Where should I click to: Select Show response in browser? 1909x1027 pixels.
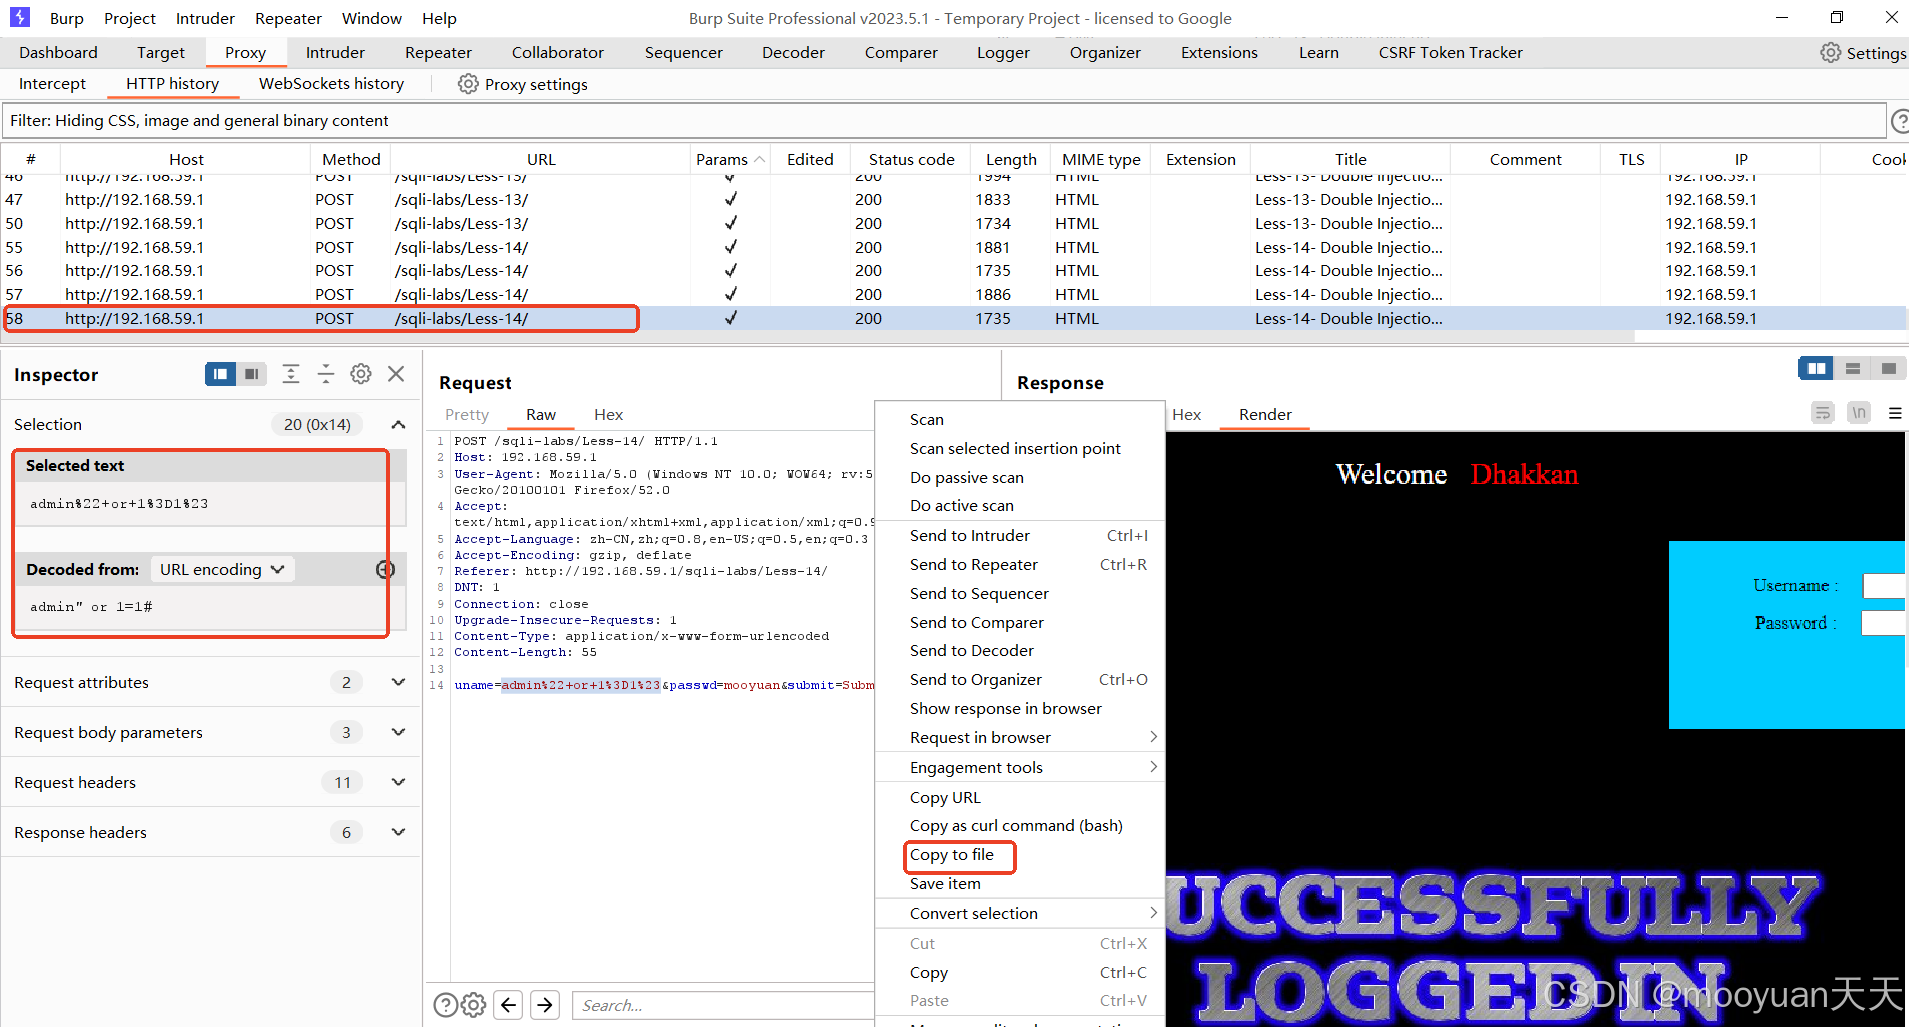(x=1020, y=708)
